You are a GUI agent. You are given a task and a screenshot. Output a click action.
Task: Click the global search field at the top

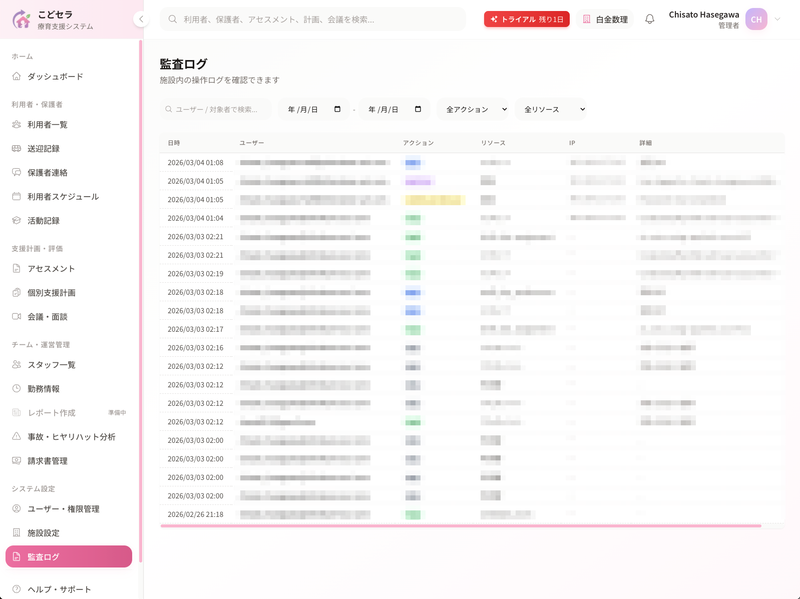tap(310, 17)
